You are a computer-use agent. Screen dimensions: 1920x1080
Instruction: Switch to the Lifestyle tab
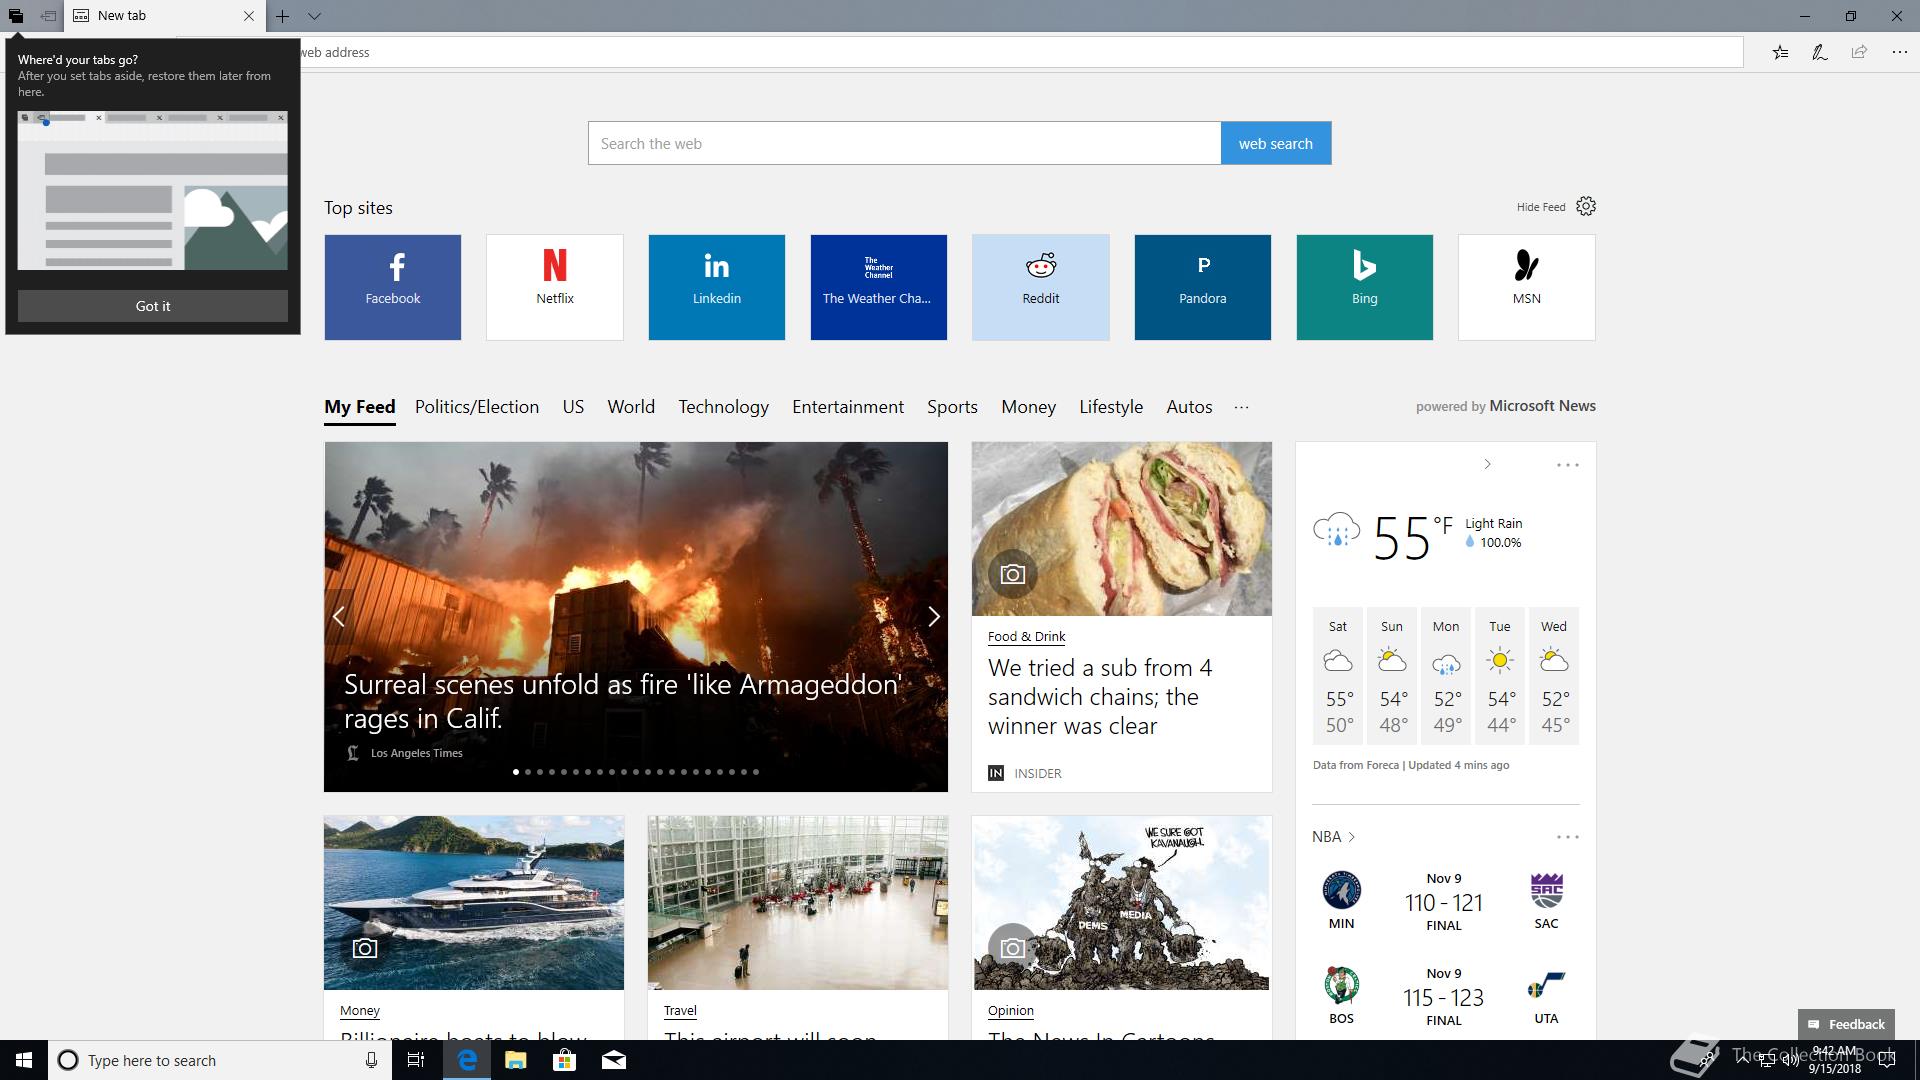pos(1111,407)
